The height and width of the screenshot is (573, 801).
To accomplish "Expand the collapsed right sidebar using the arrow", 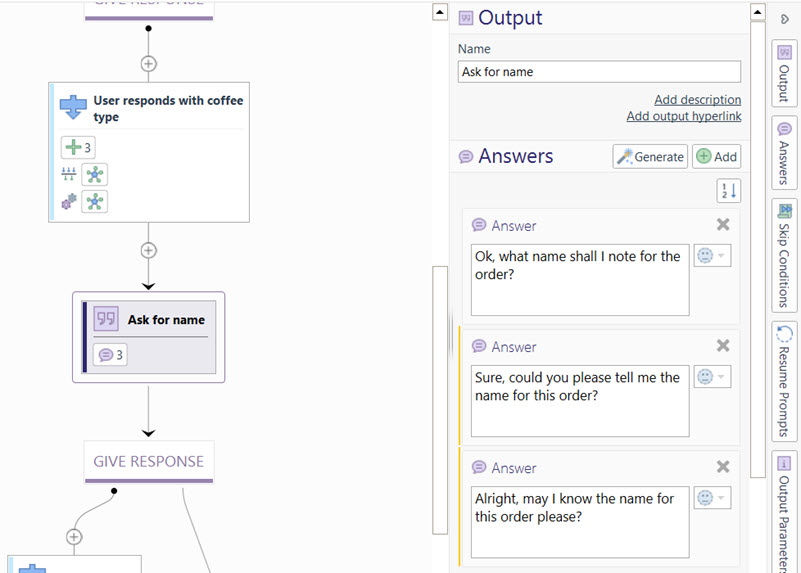I will click(x=785, y=19).
